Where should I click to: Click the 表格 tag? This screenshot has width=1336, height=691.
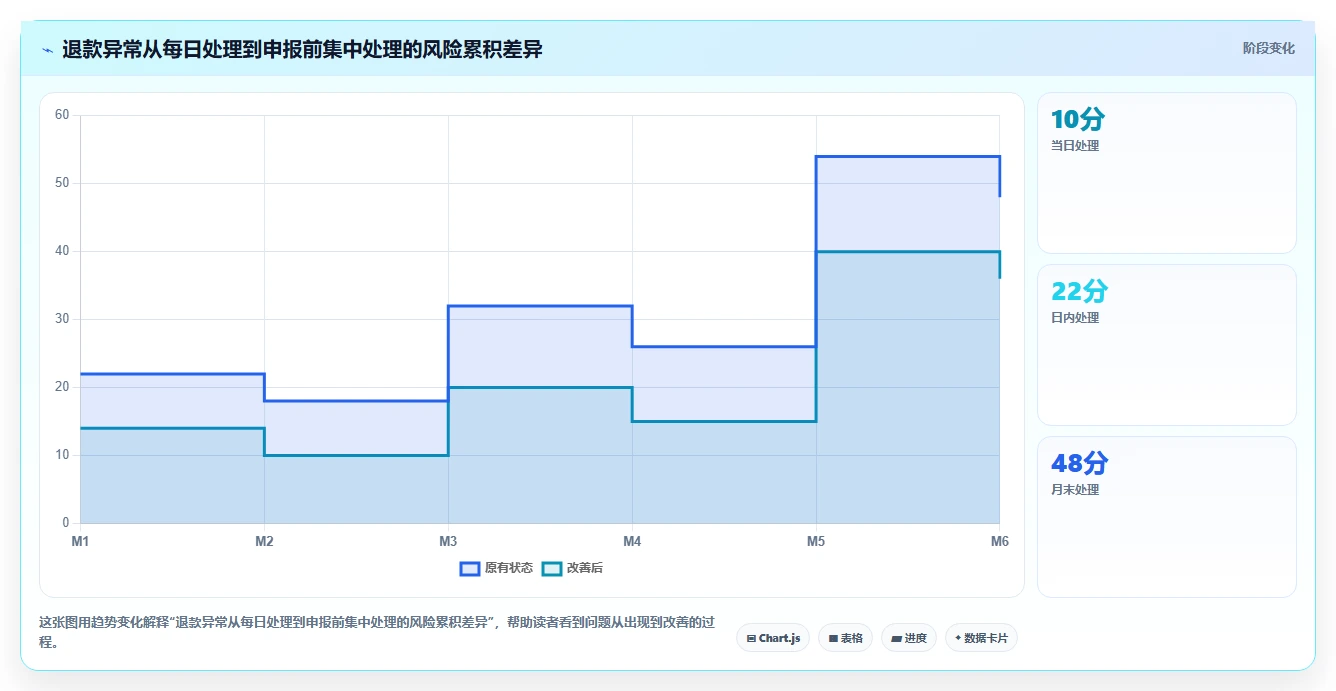pos(846,638)
